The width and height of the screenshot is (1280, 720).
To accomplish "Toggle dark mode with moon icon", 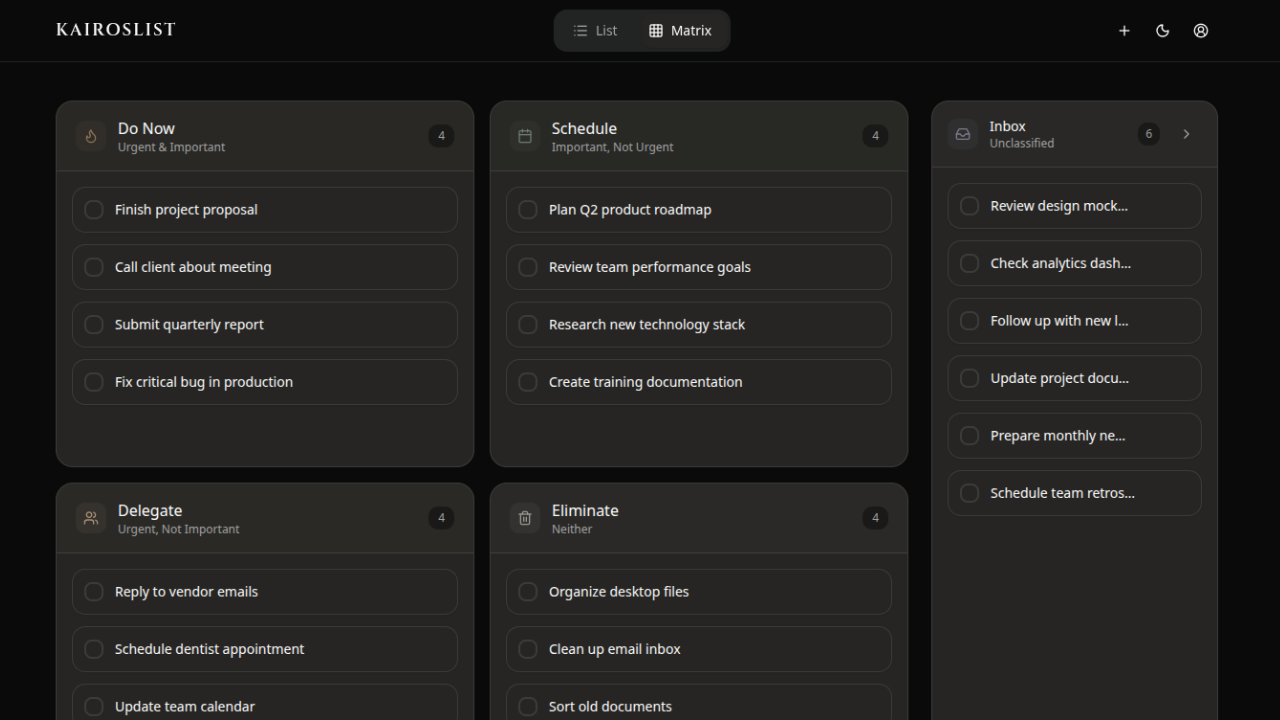I will (x=1162, y=31).
